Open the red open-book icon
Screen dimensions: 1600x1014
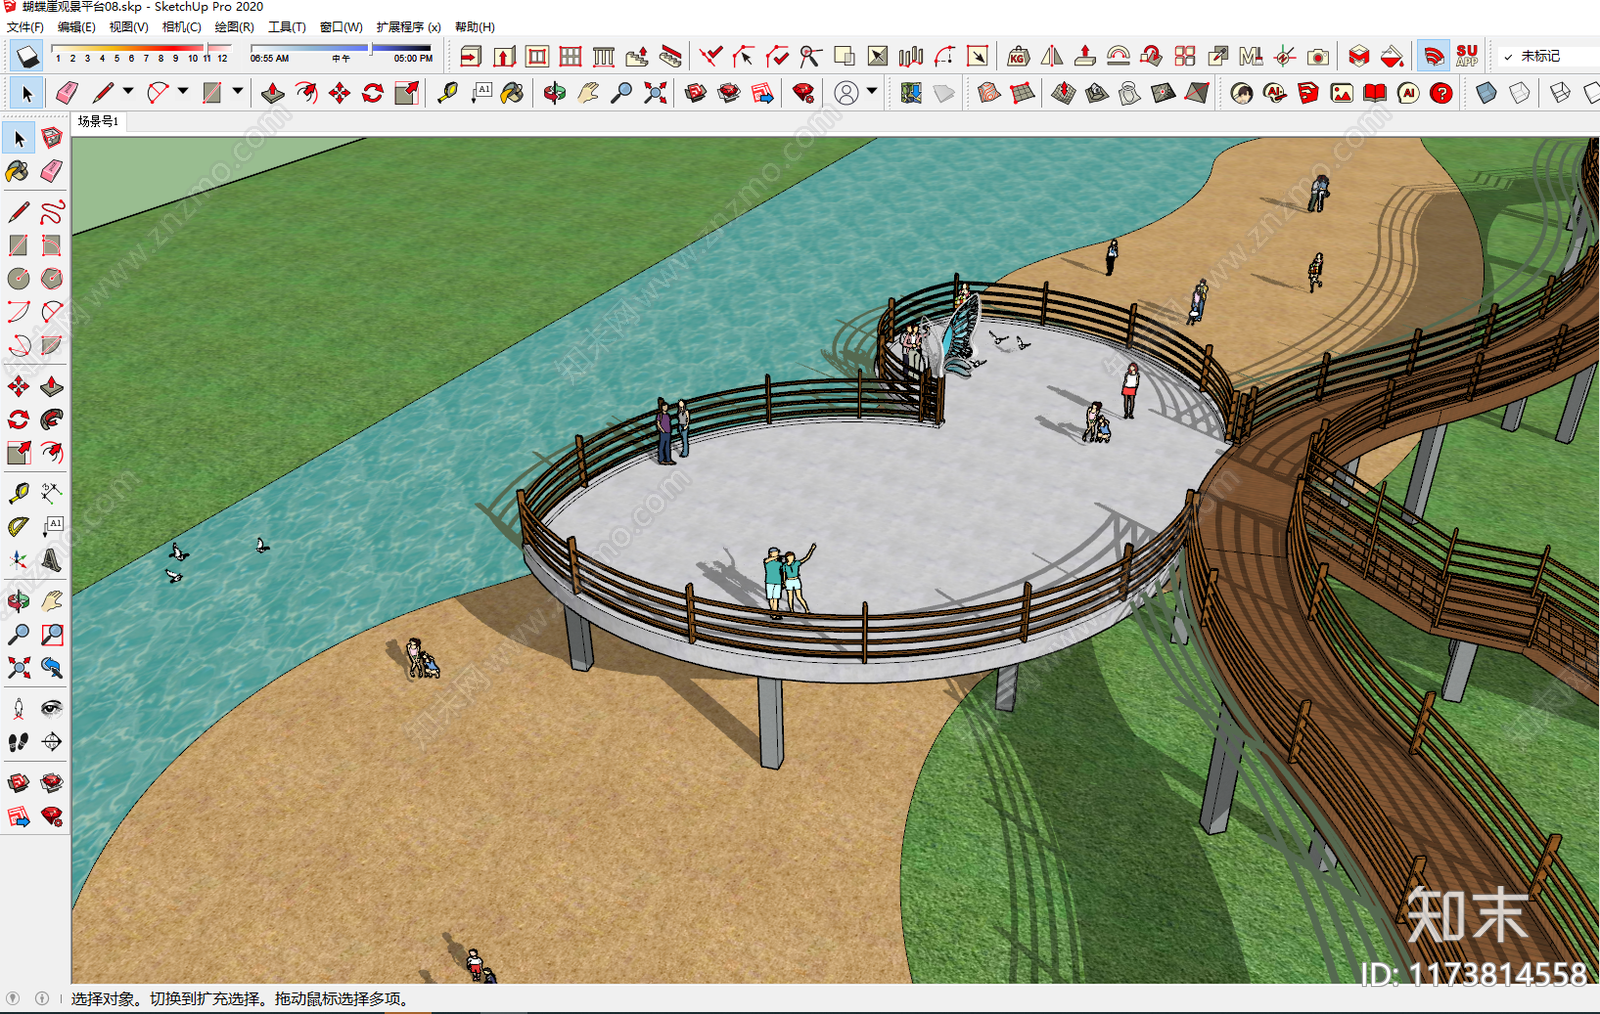1375,93
